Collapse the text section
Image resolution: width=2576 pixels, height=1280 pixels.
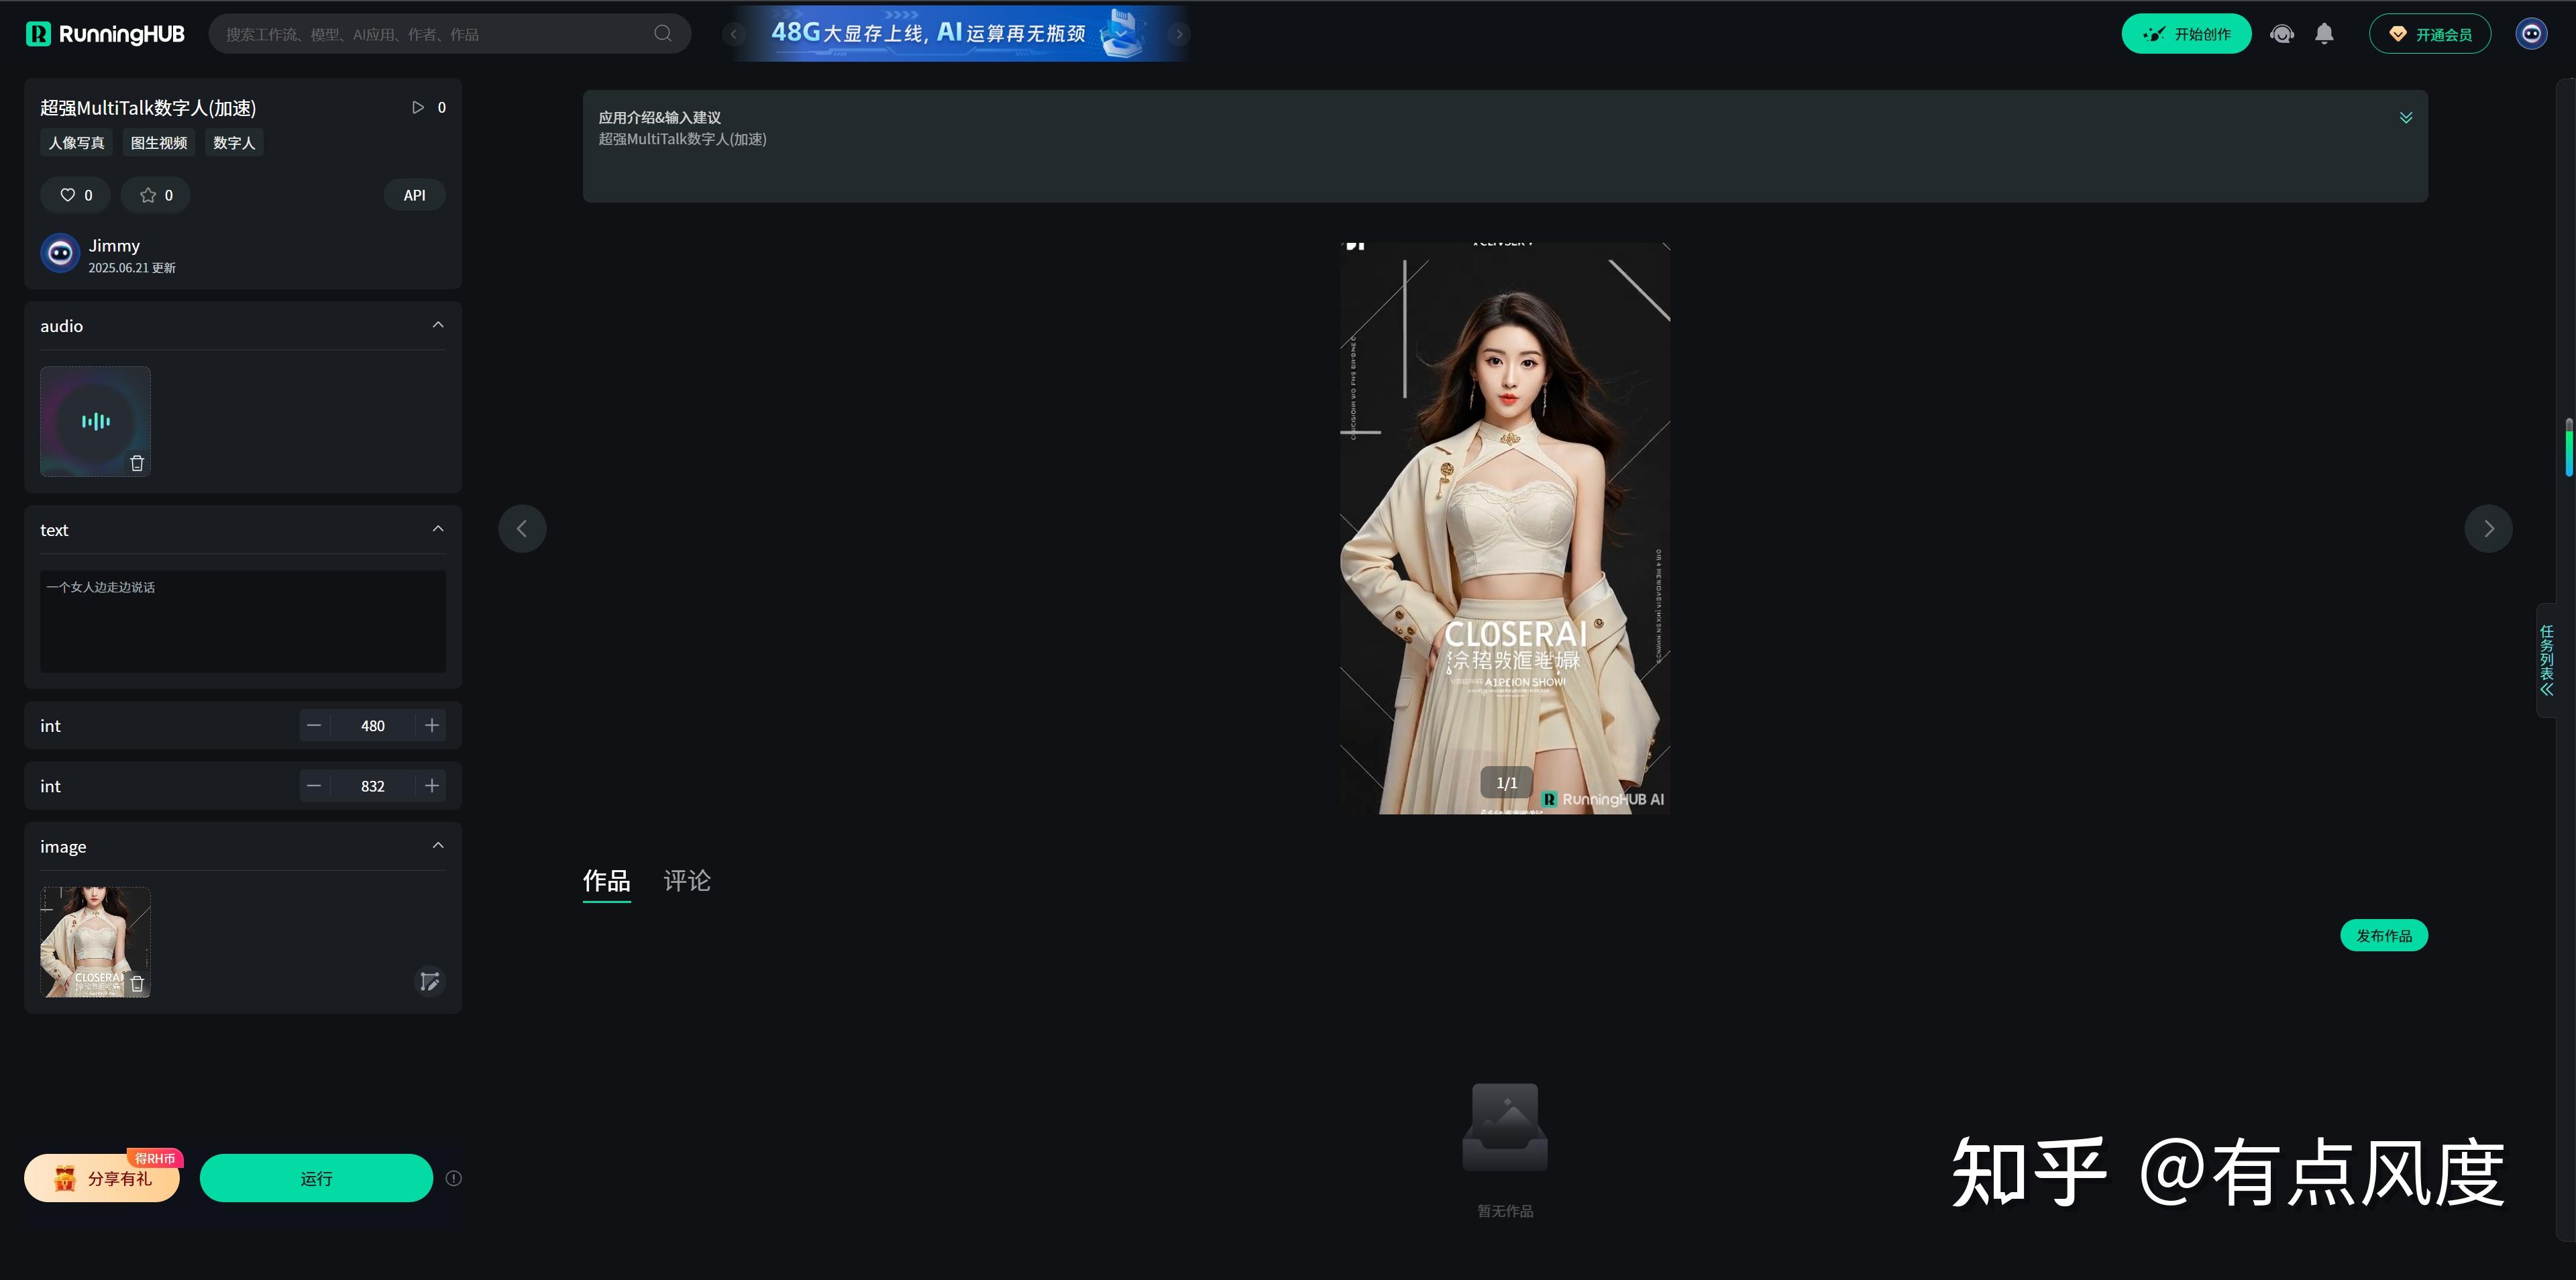coord(438,529)
